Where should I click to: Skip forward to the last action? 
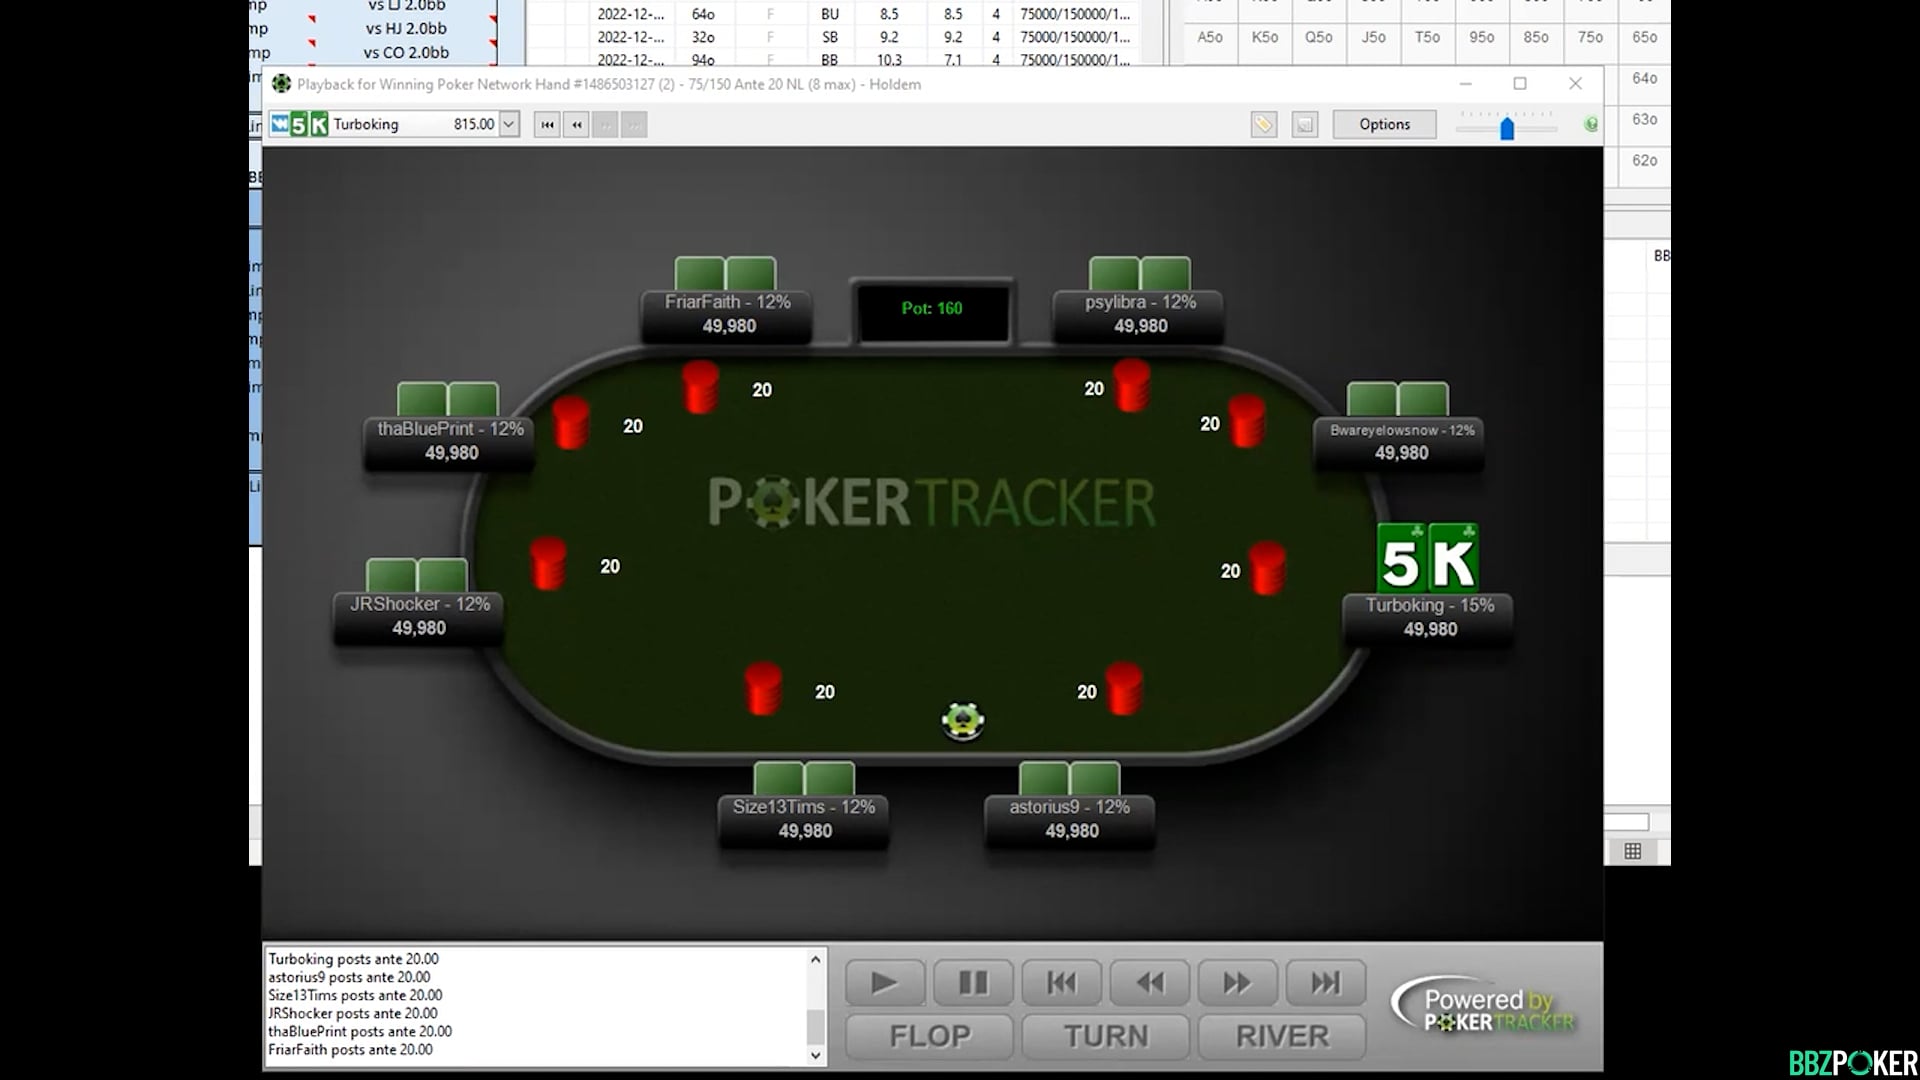1325,982
